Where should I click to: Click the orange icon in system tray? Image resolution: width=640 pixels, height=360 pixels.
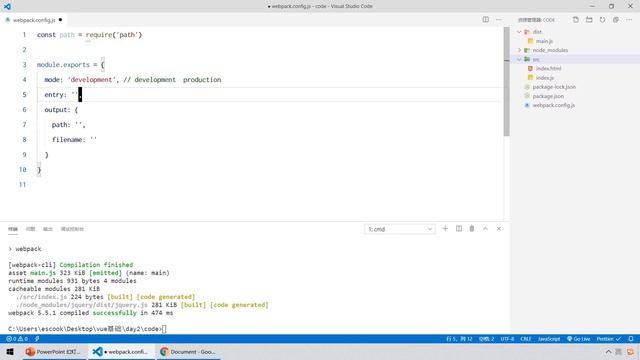(631, 352)
